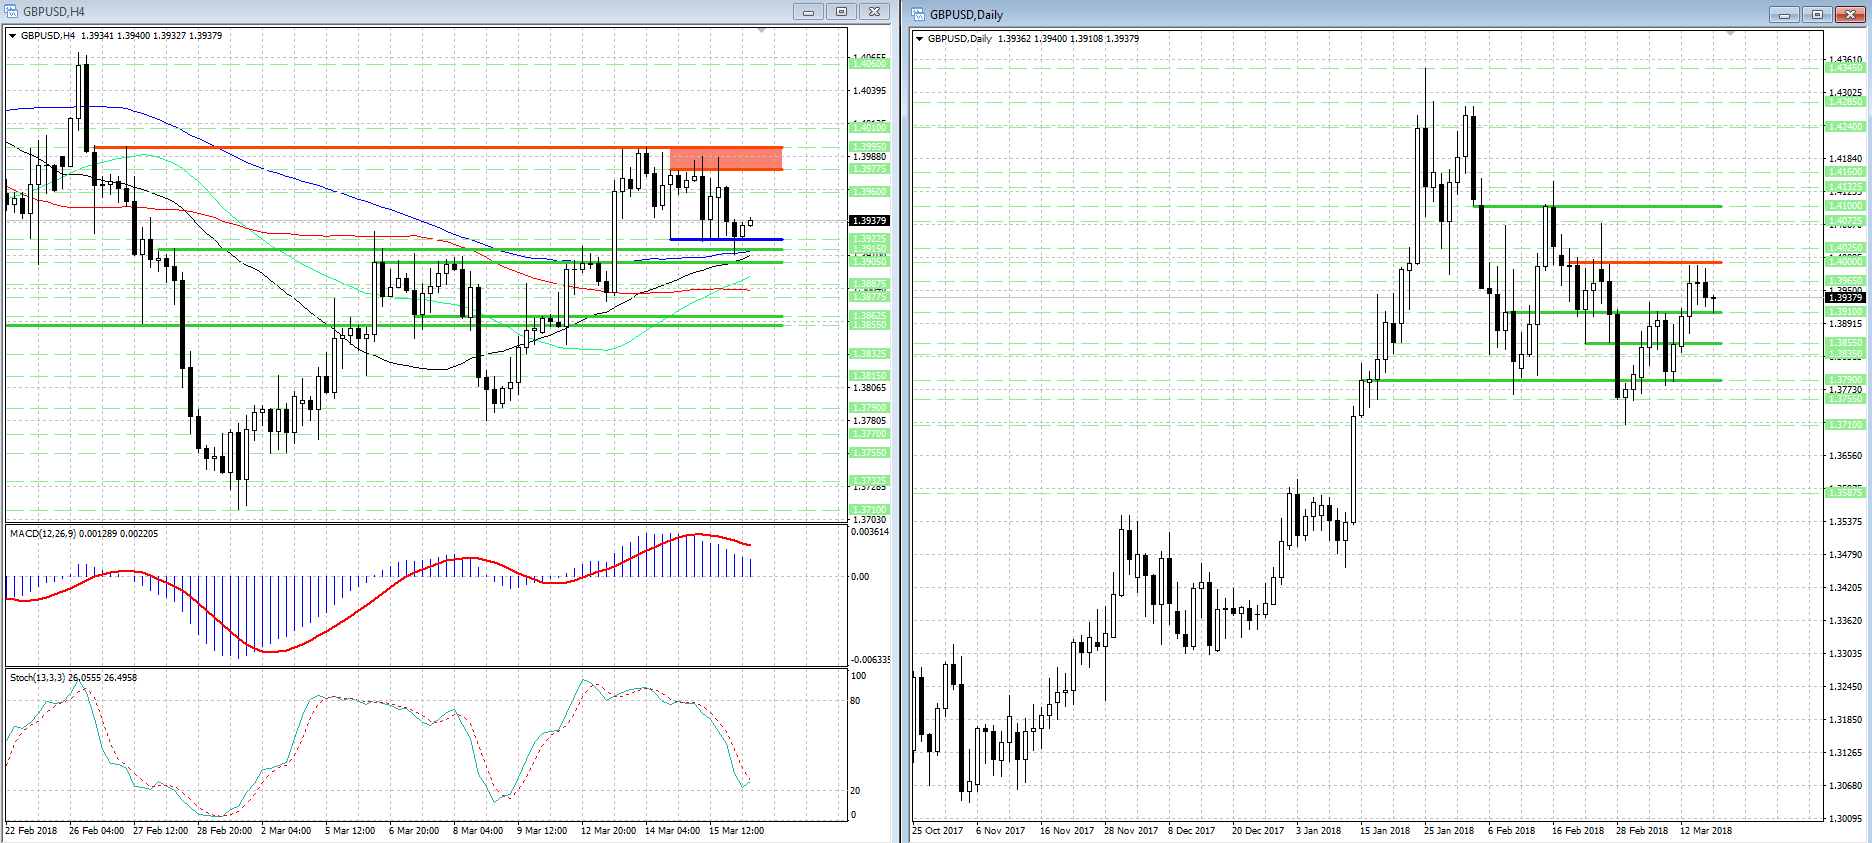Image resolution: width=1872 pixels, height=843 pixels.
Task: Click the MACD(12,26,9) indicator label
Action: tap(83, 534)
